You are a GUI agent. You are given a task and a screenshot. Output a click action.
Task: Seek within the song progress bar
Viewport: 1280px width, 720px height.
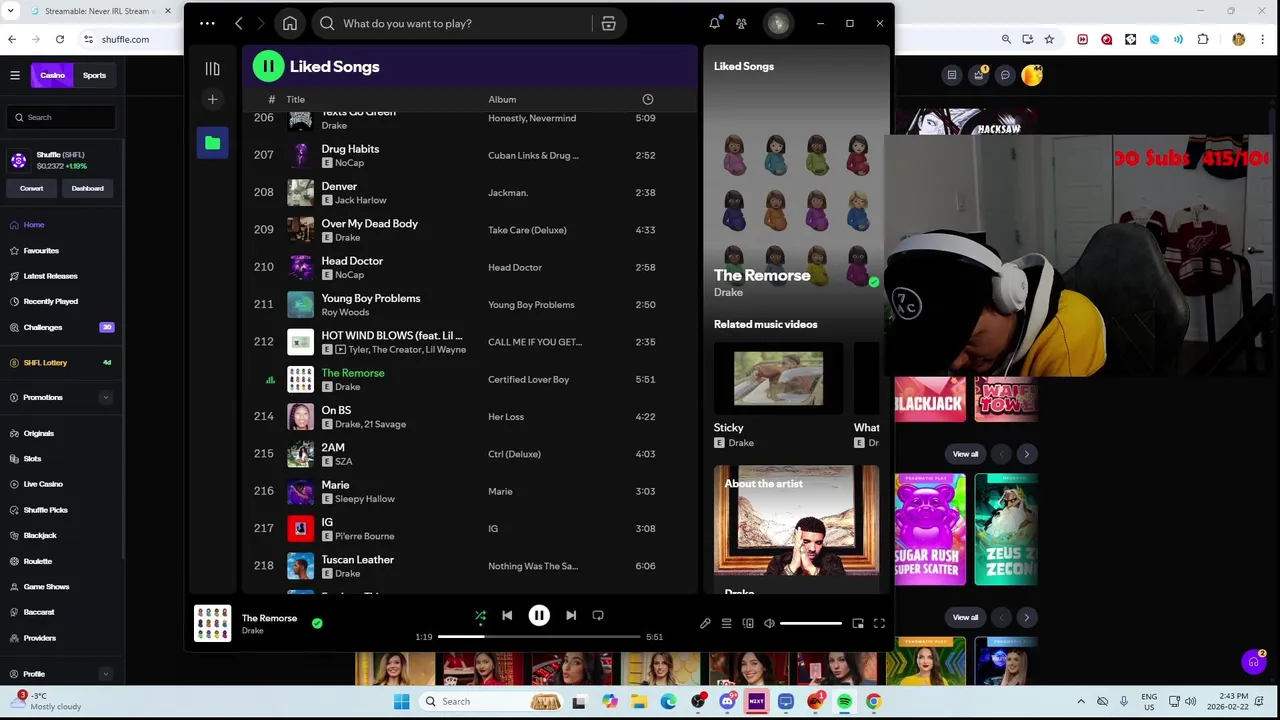pyautogui.click(x=539, y=636)
